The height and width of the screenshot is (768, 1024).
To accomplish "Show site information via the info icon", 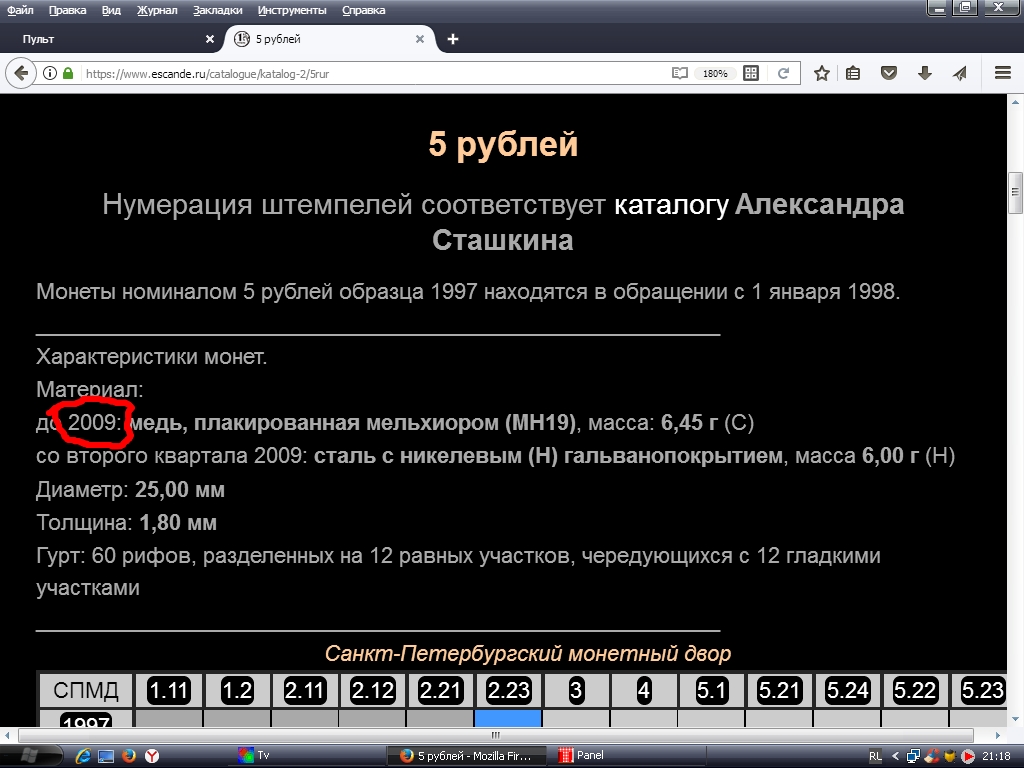I will (x=50, y=73).
